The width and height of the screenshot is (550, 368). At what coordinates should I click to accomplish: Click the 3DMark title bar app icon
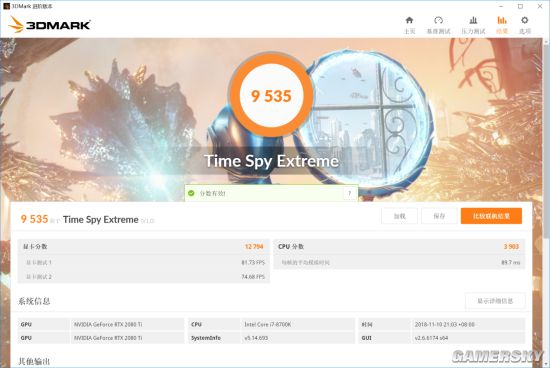click(x=6, y=6)
